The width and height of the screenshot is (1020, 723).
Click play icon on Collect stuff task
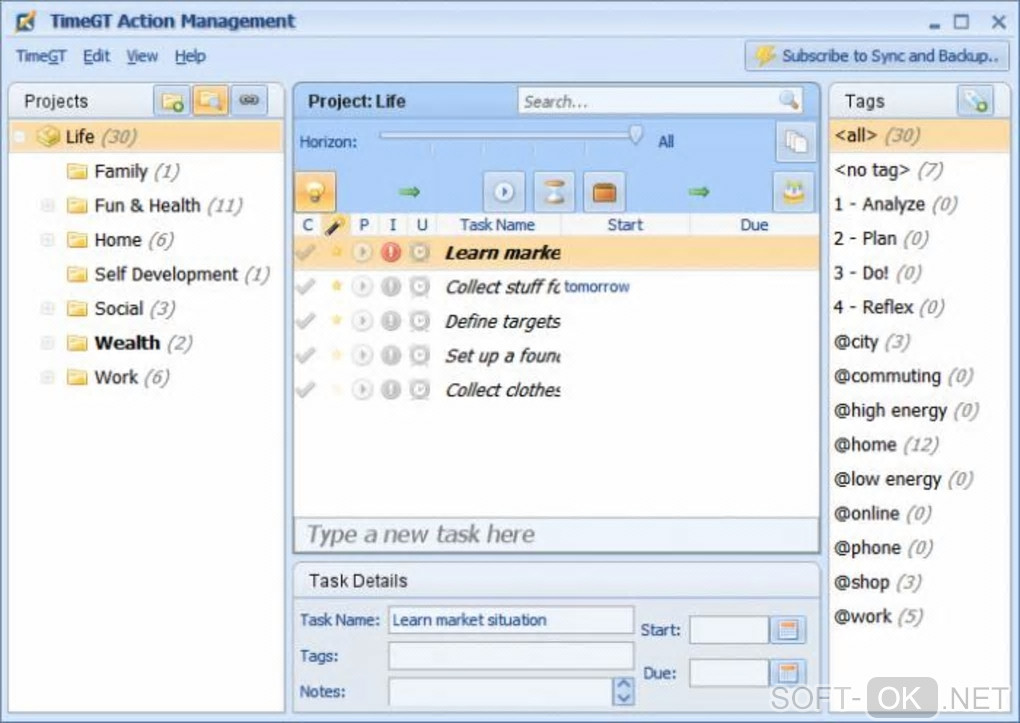[362, 286]
